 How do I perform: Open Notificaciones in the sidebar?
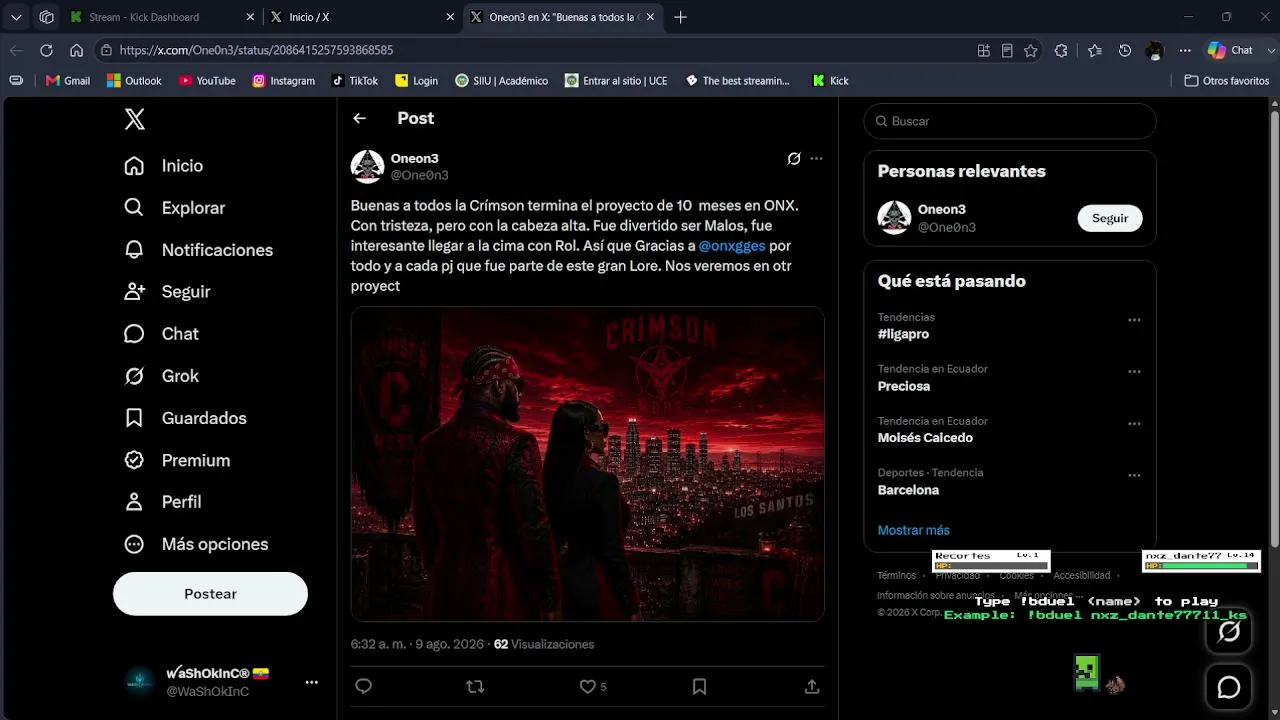click(198, 250)
